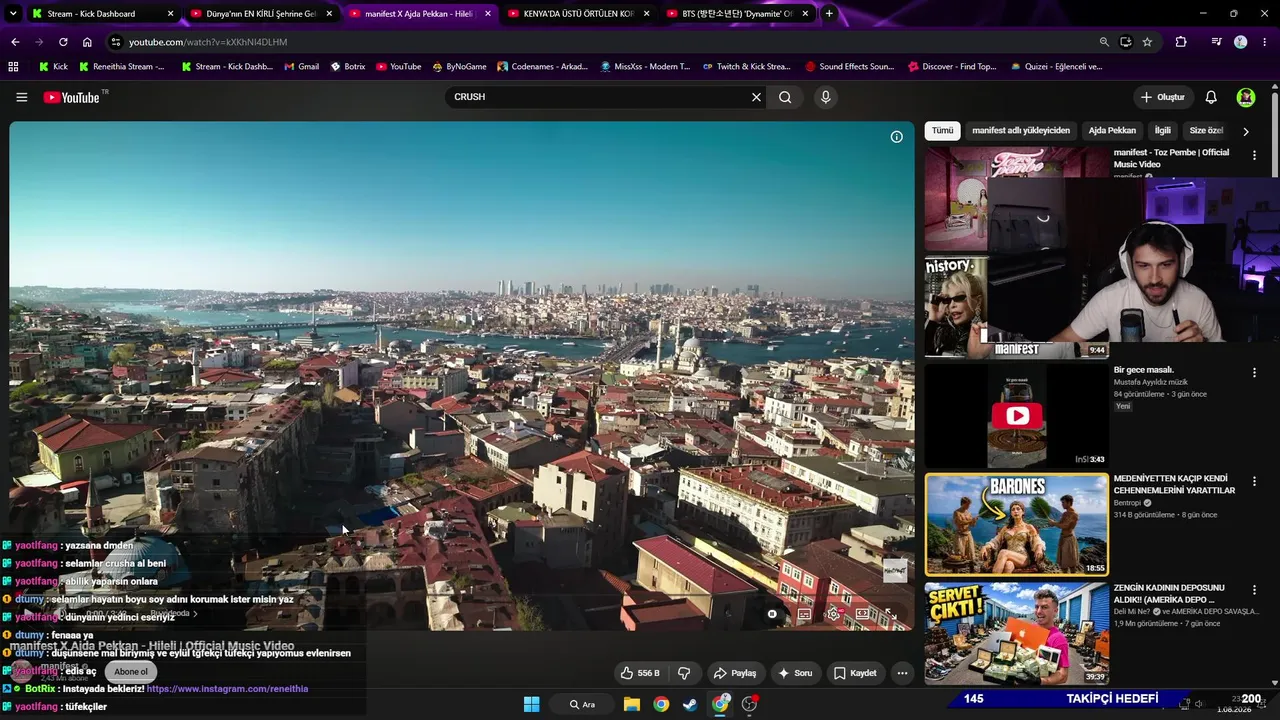This screenshot has width=1280, height=720.
Task: Open the Bir gece masalı thumbnail
Action: coord(1017,416)
